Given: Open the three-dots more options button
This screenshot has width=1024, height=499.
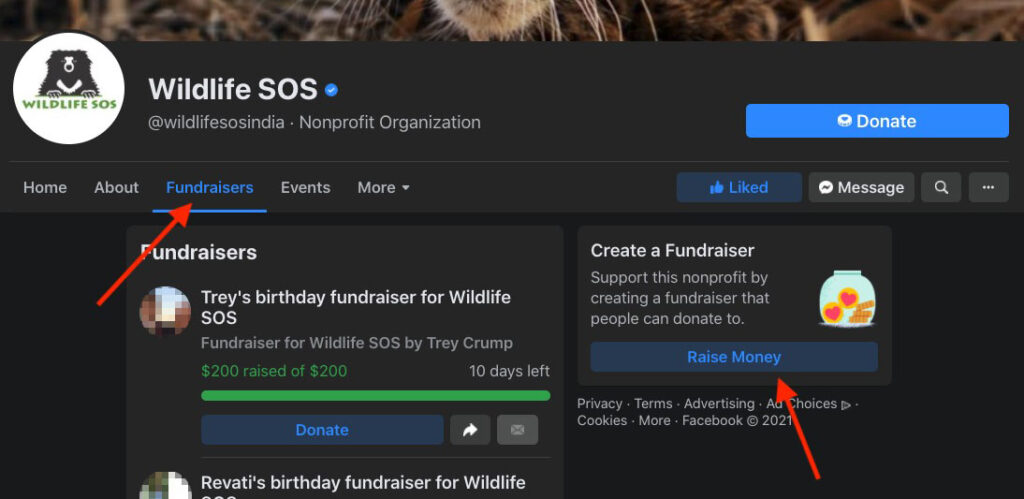Looking at the screenshot, I should [988, 187].
